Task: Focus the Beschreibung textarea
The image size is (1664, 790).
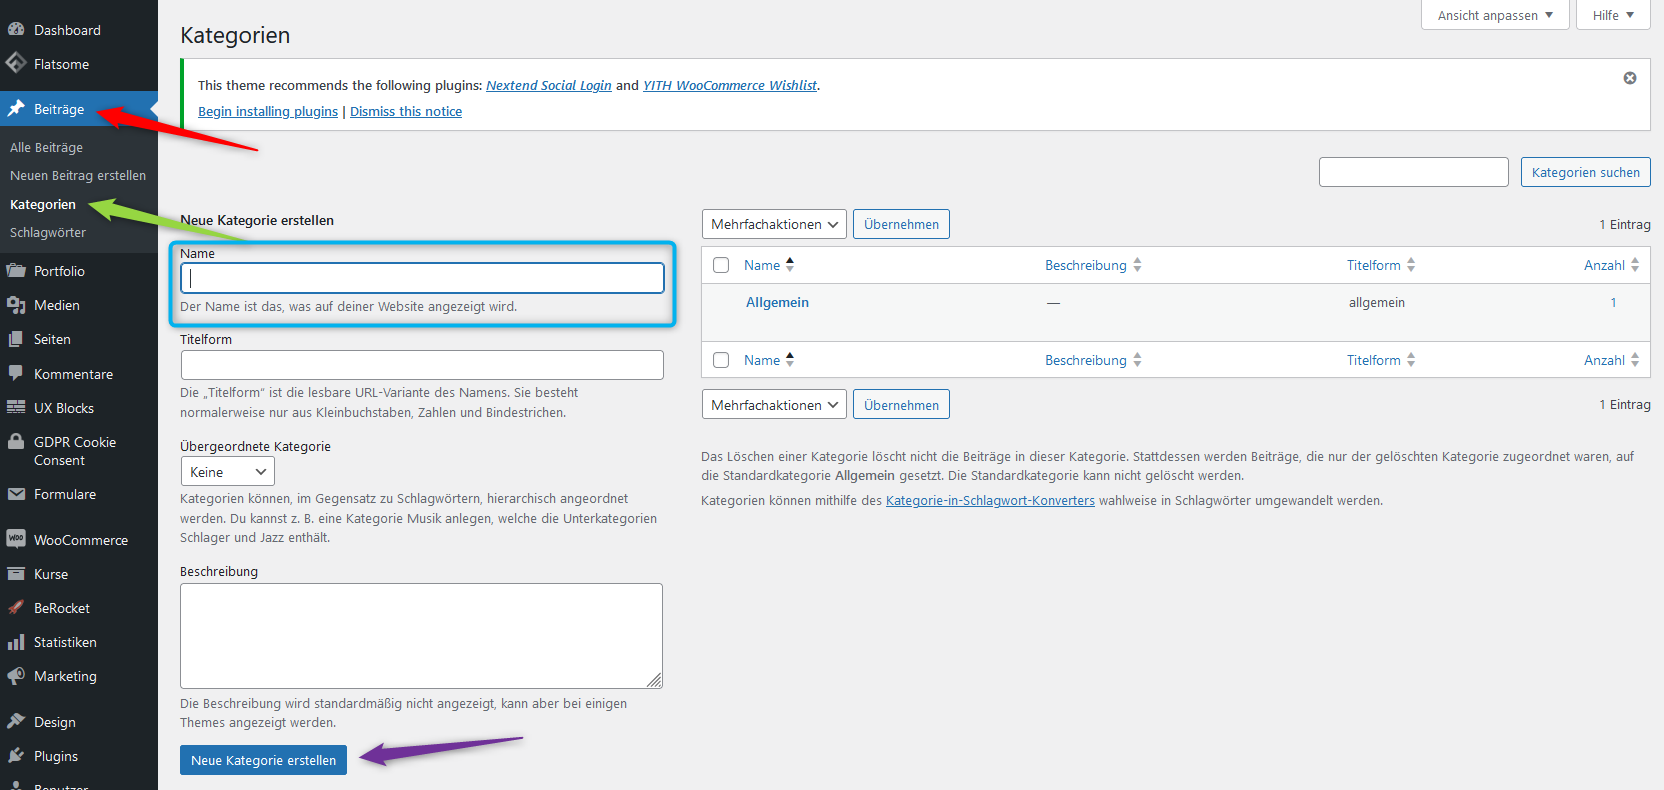Action: coord(421,636)
